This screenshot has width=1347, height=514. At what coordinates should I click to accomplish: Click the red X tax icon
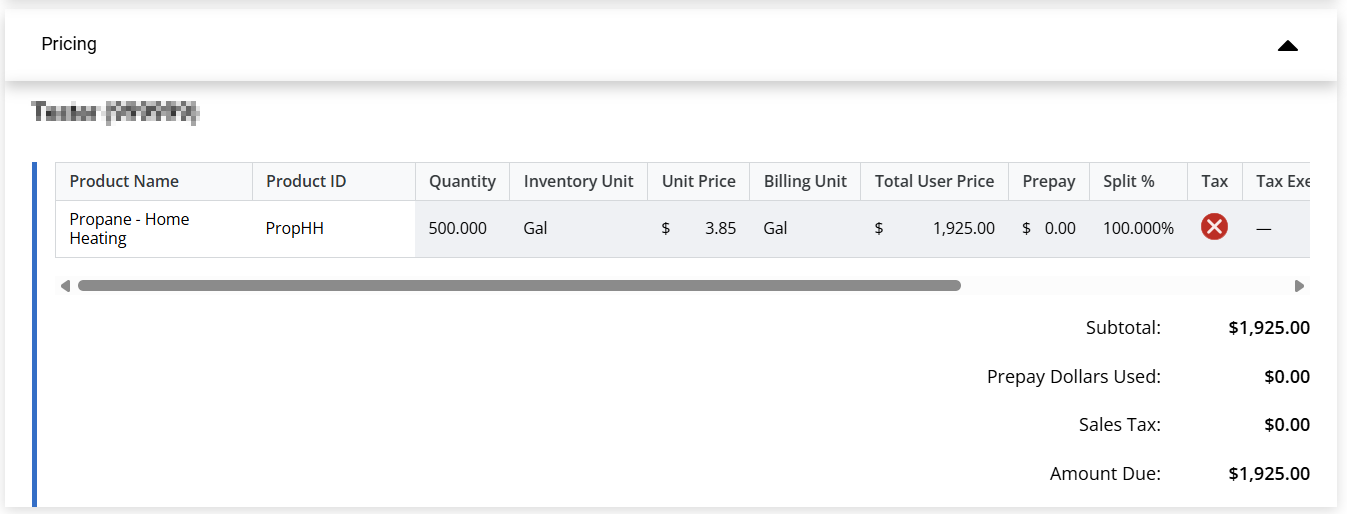pos(1214,228)
